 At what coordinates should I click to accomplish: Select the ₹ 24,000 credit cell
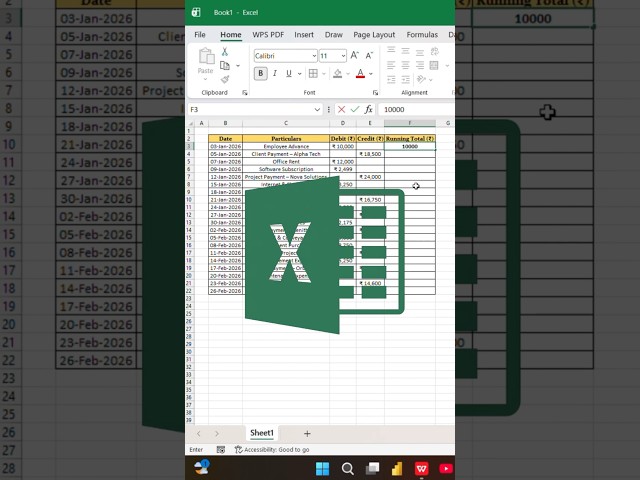[x=370, y=177]
